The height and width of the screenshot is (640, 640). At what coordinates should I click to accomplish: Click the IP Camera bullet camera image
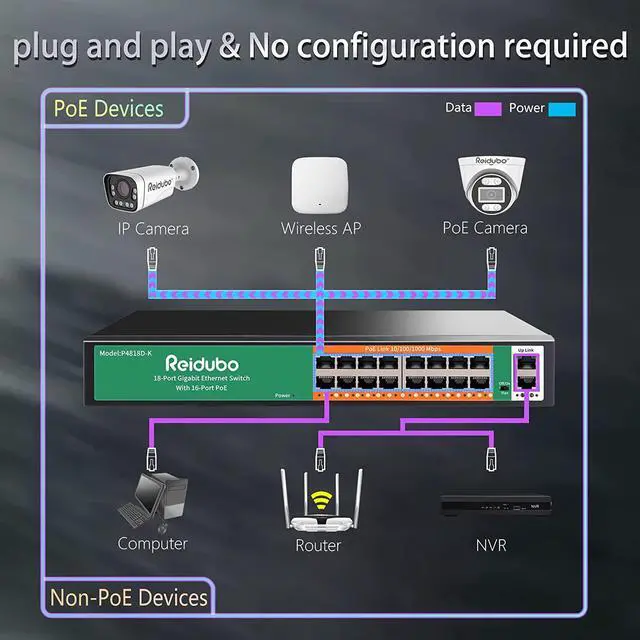(x=151, y=184)
